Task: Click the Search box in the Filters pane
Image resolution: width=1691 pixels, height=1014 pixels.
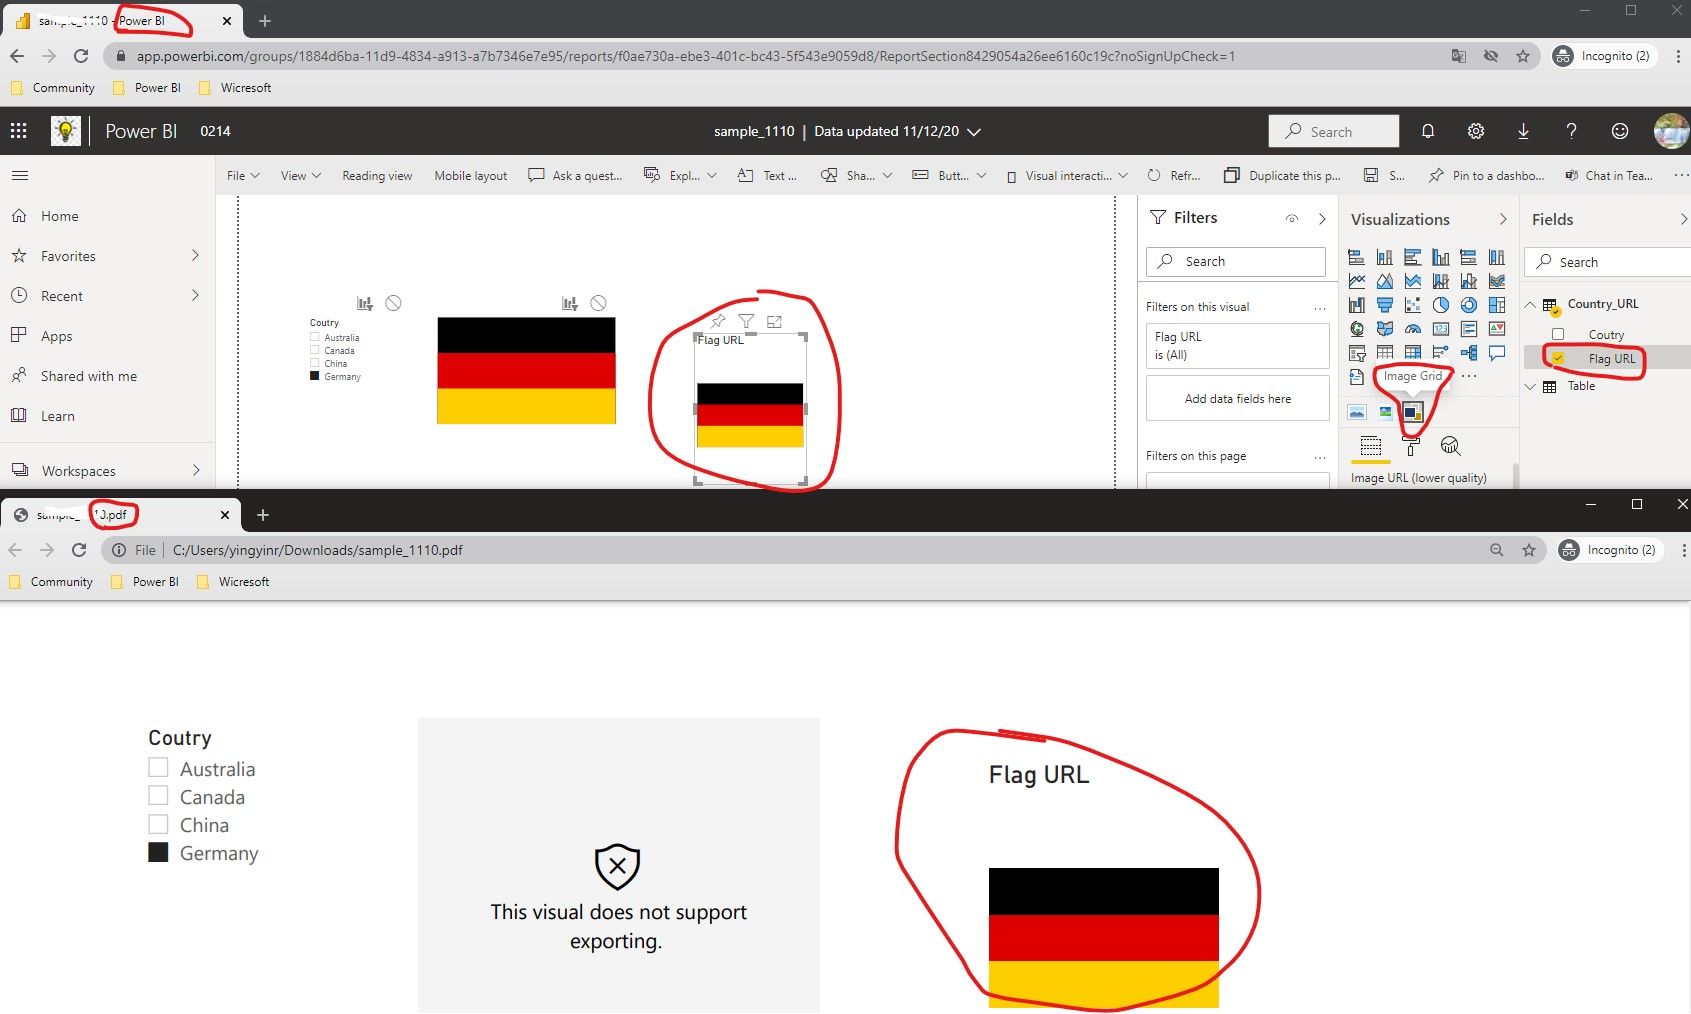Action: (1236, 261)
